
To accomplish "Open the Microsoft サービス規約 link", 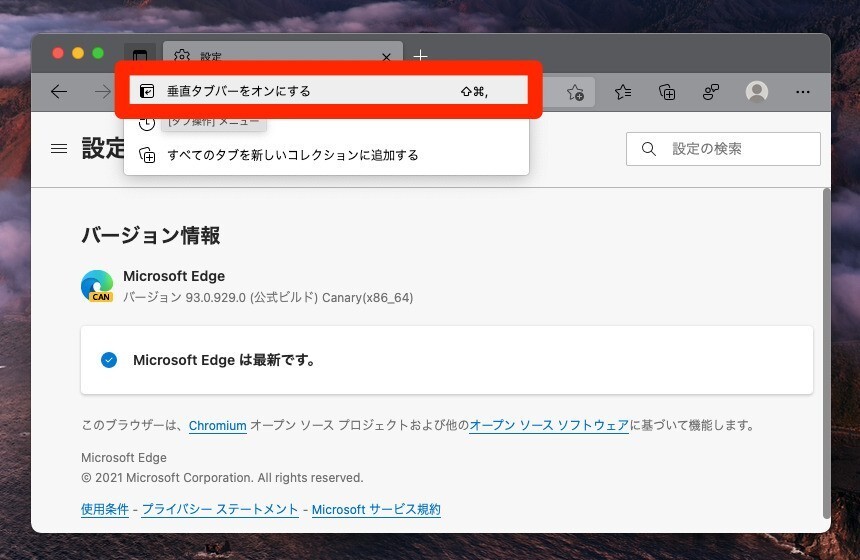I will (376, 509).
